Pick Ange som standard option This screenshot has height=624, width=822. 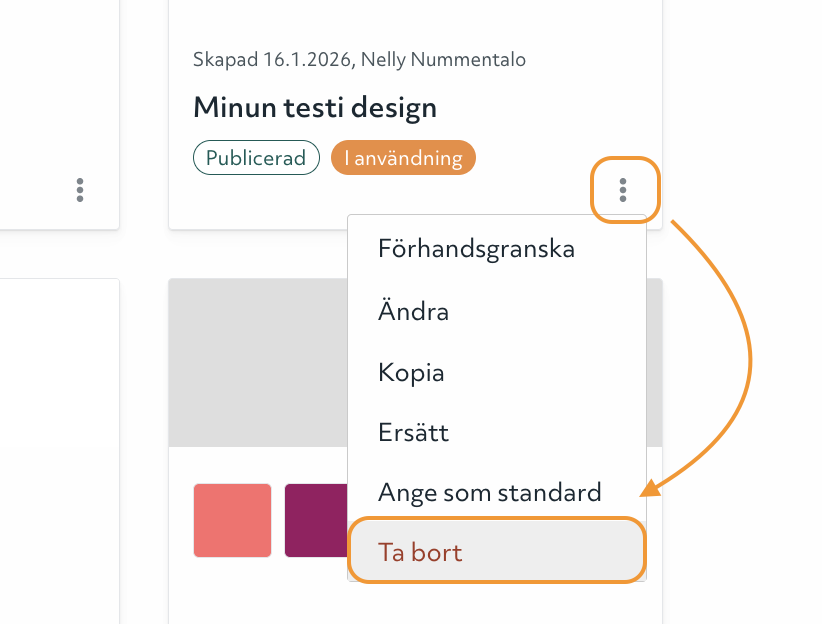(490, 492)
